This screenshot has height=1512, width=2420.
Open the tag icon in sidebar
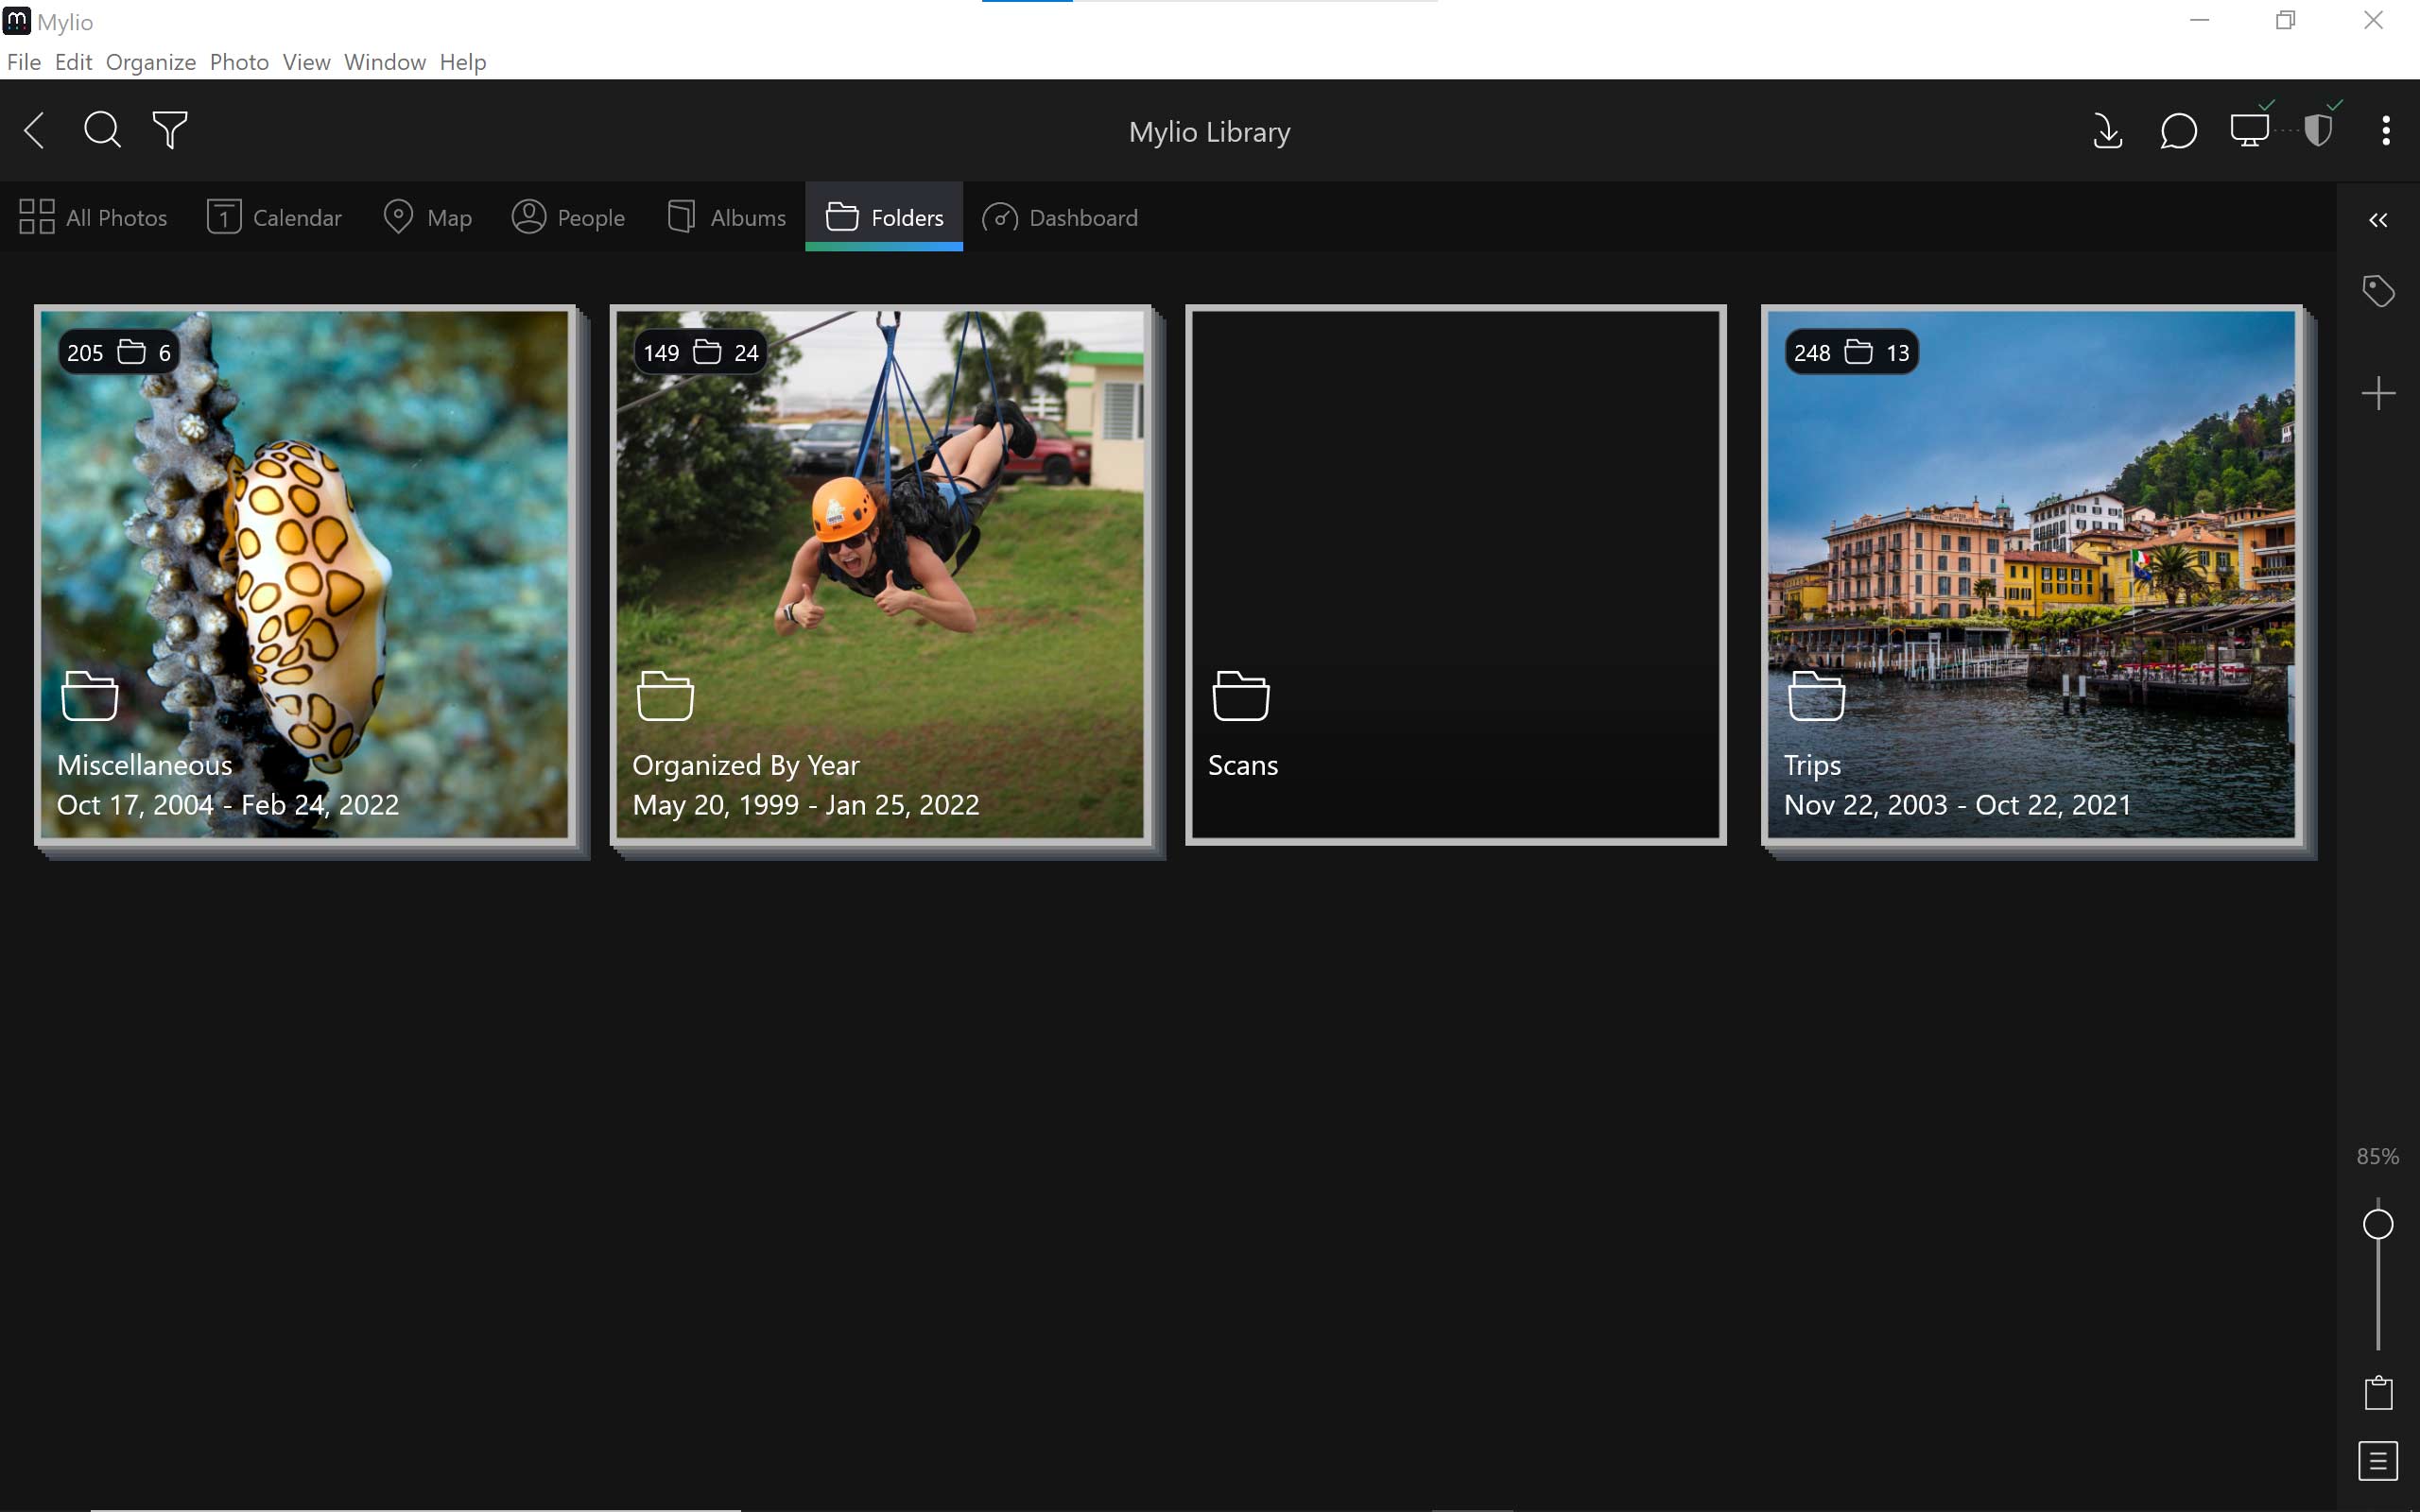click(2378, 291)
